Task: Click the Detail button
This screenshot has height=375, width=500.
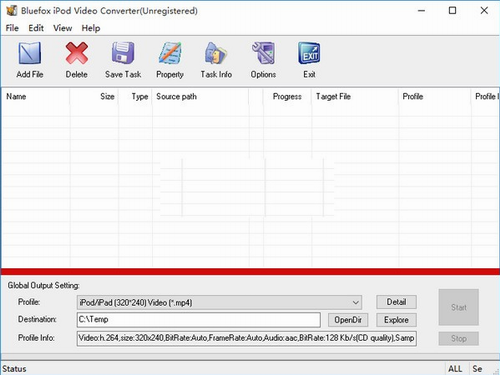Action: click(396, 302)
